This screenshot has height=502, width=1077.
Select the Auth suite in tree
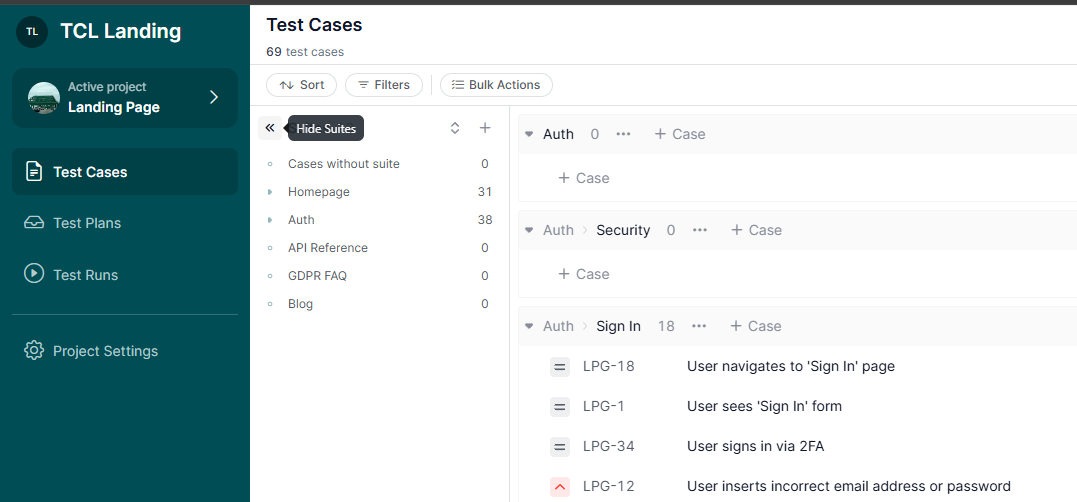(x=301, y=220)
